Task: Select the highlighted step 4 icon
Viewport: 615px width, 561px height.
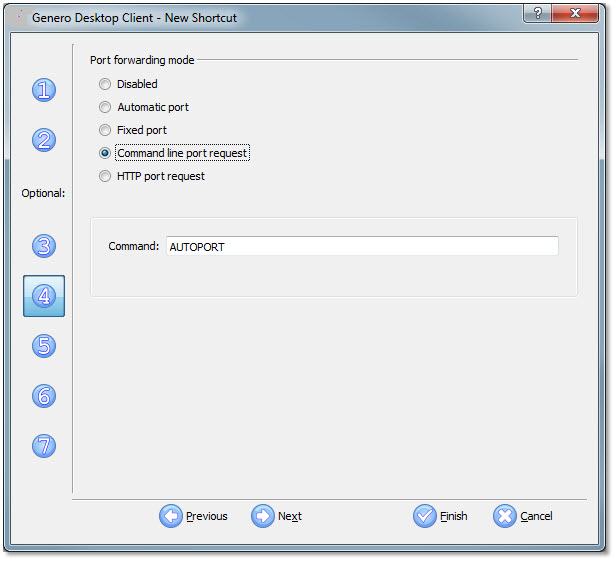Action: coord(44,296)
